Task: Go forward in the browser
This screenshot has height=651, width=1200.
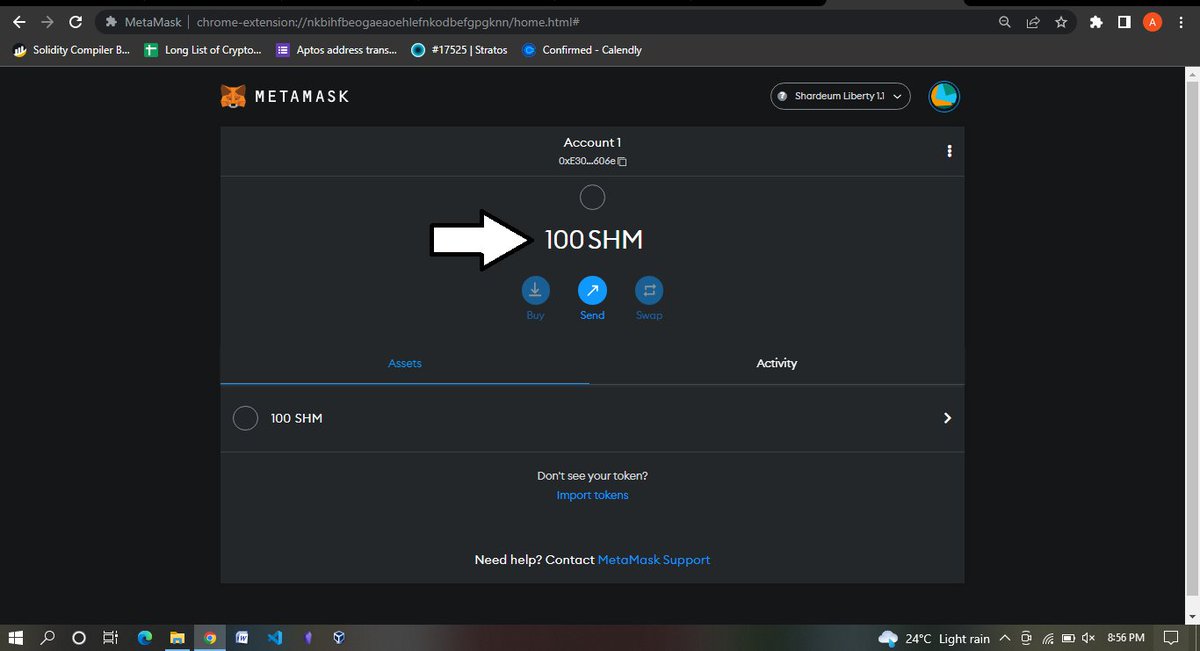Action: [x=47, y=21]
